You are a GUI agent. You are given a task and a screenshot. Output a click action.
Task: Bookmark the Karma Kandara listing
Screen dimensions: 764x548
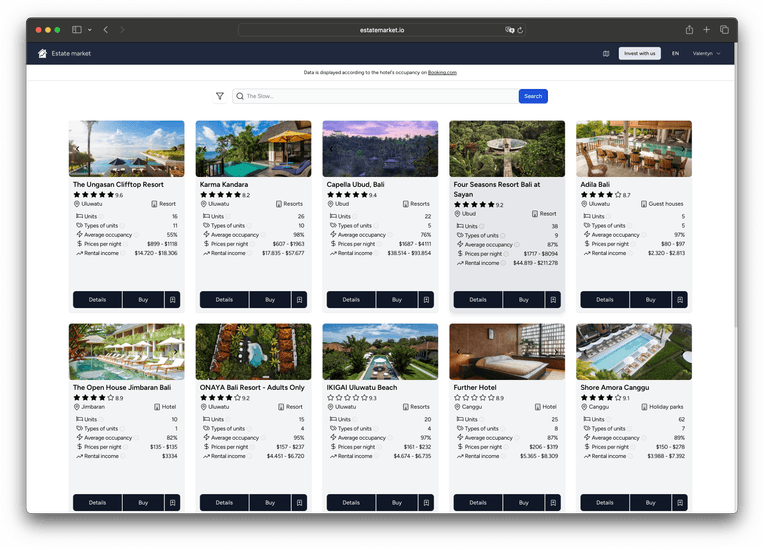299,300
